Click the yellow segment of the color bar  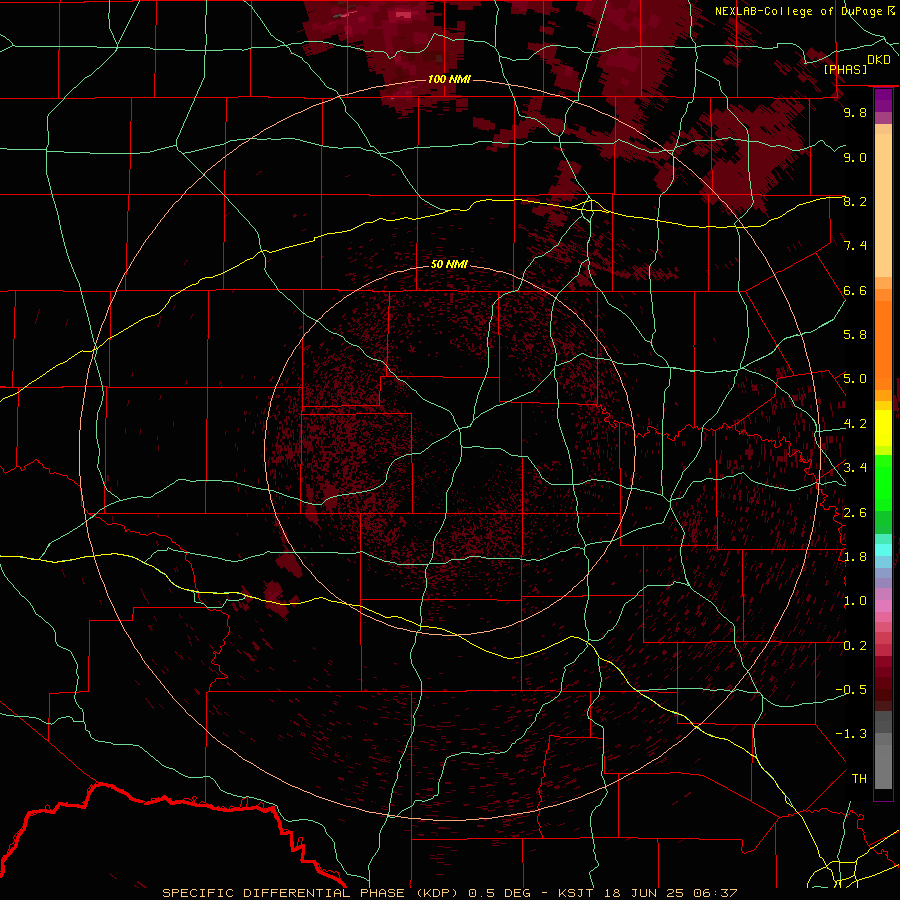pyautogui.click(x=883, y=428)
